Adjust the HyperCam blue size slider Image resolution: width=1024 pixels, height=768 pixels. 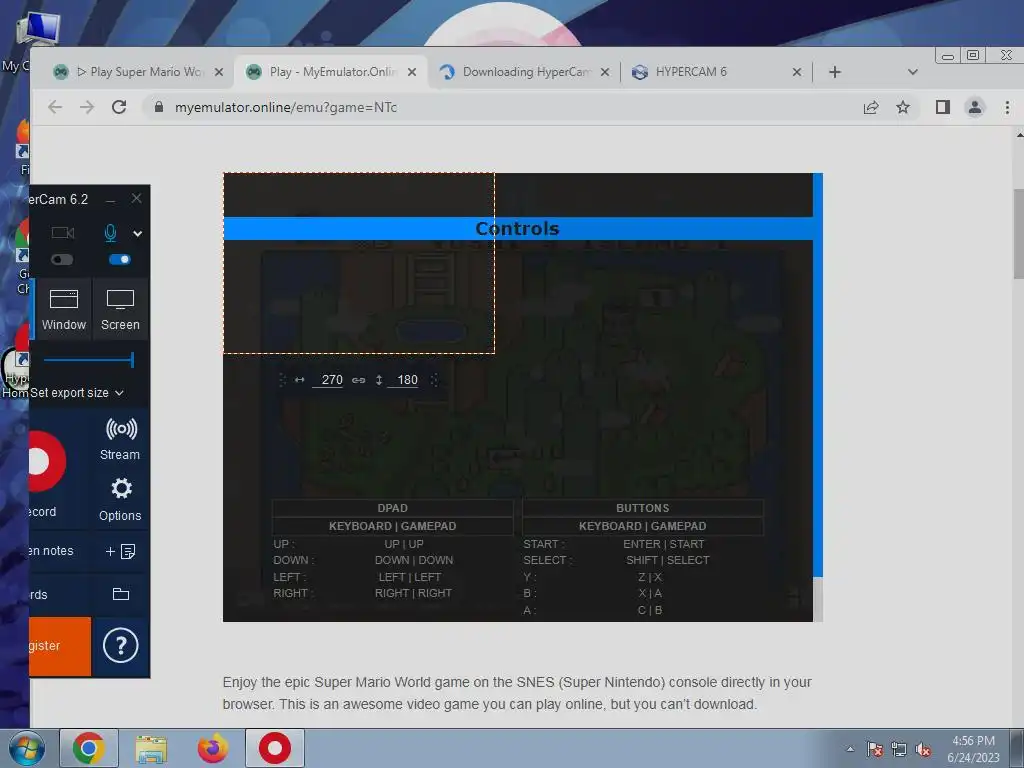[x=89, y=360]
